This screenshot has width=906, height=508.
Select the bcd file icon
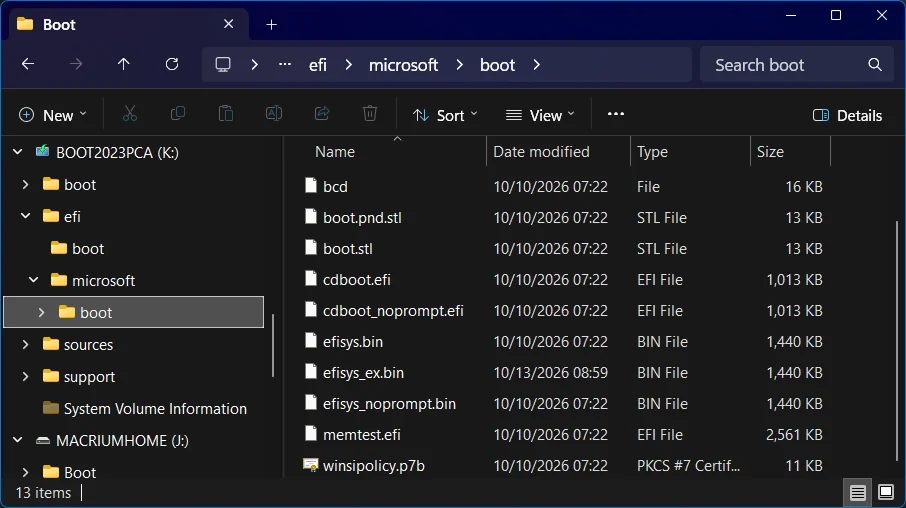[x=311, y=186]
